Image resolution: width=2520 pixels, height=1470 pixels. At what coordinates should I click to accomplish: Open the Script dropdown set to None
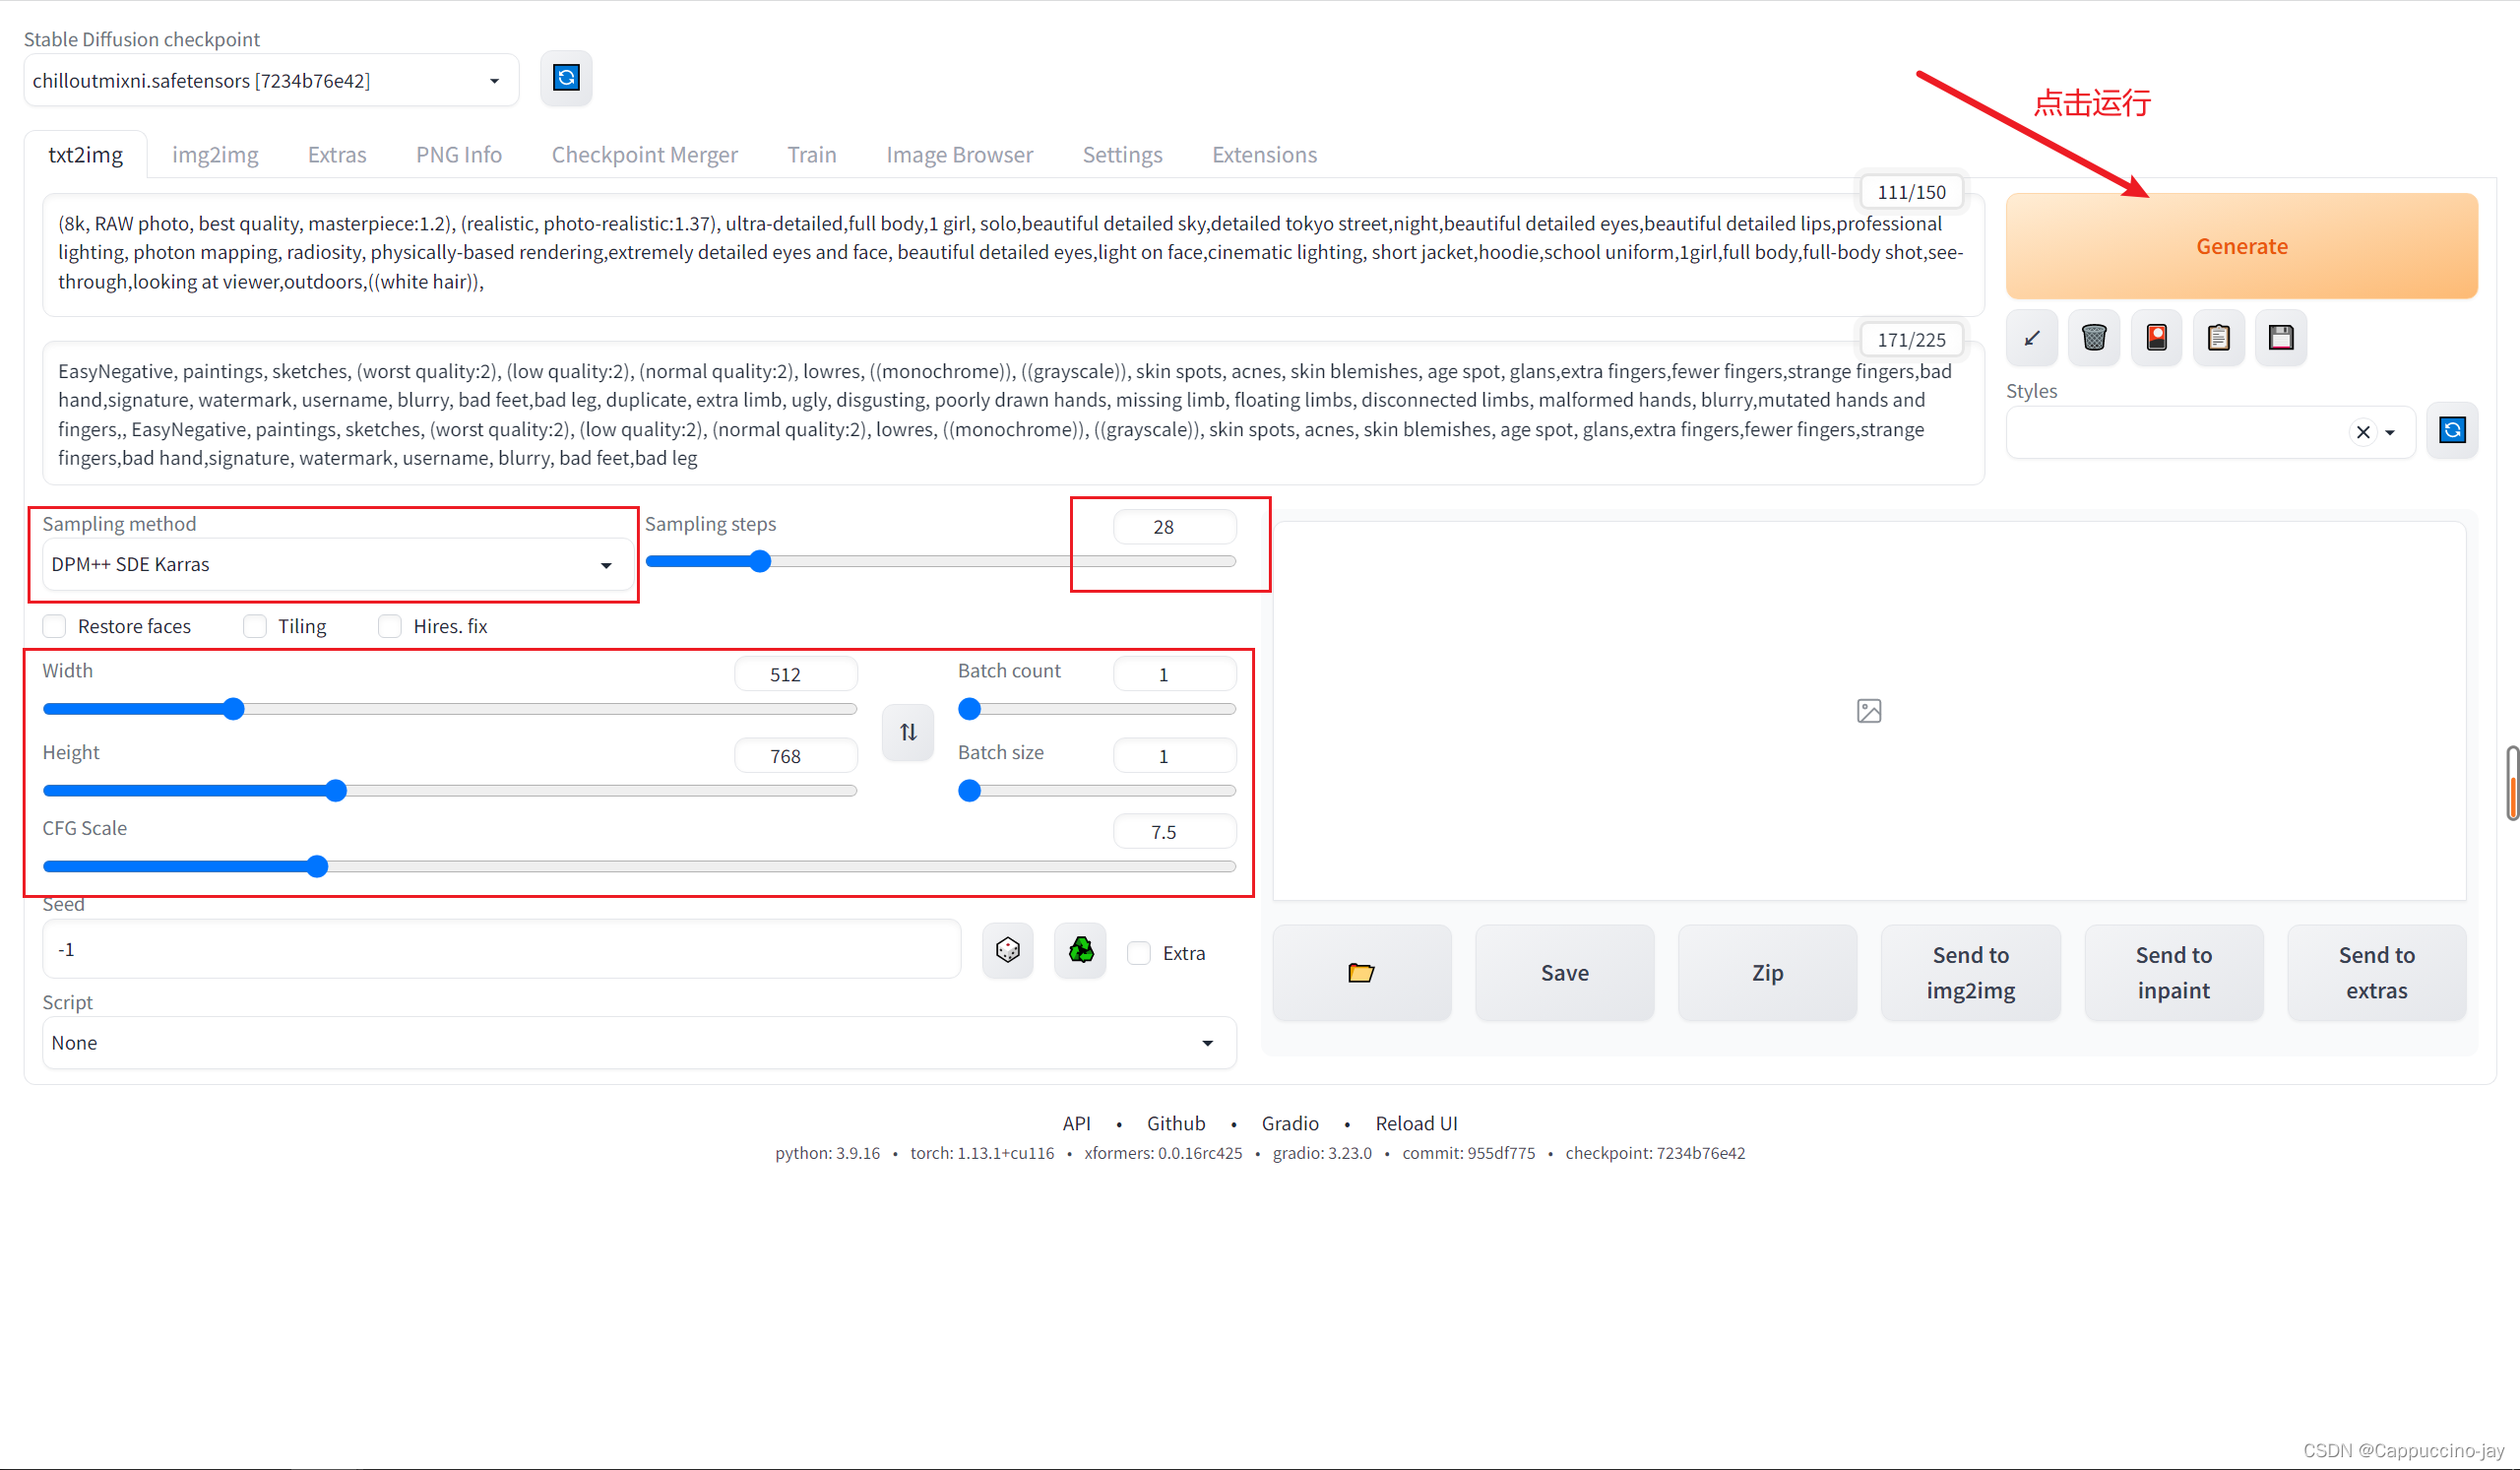pyautogui.click(x=639, y=1043)
